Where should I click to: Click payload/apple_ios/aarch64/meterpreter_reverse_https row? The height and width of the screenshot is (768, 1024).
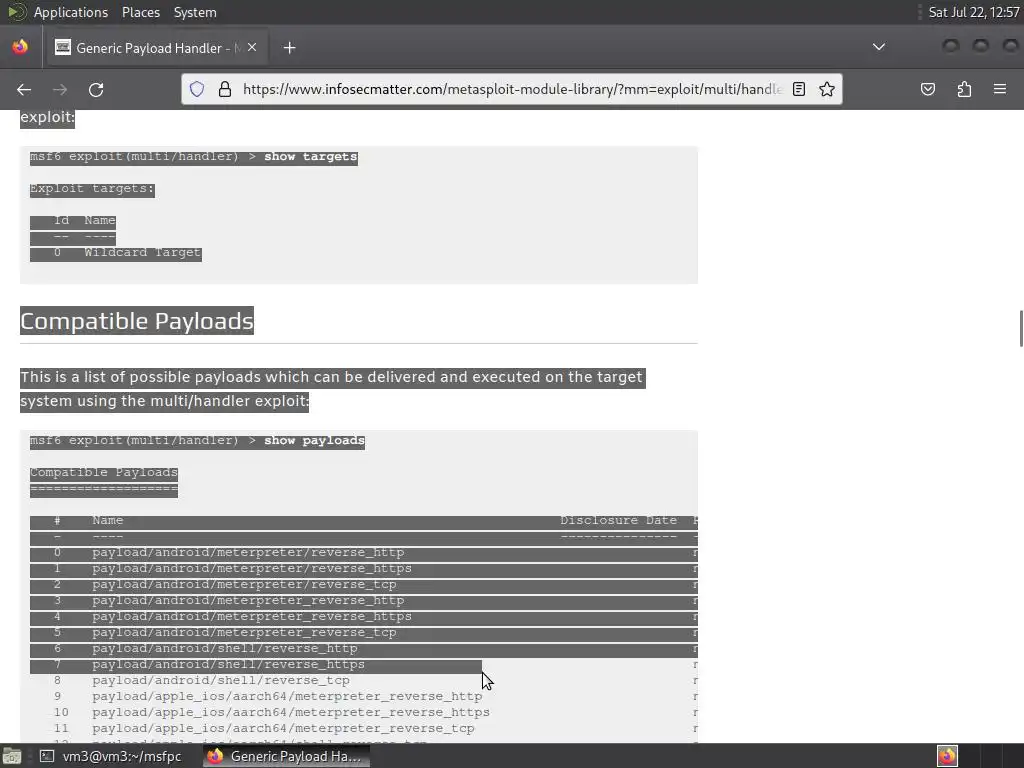coord(364,712)
